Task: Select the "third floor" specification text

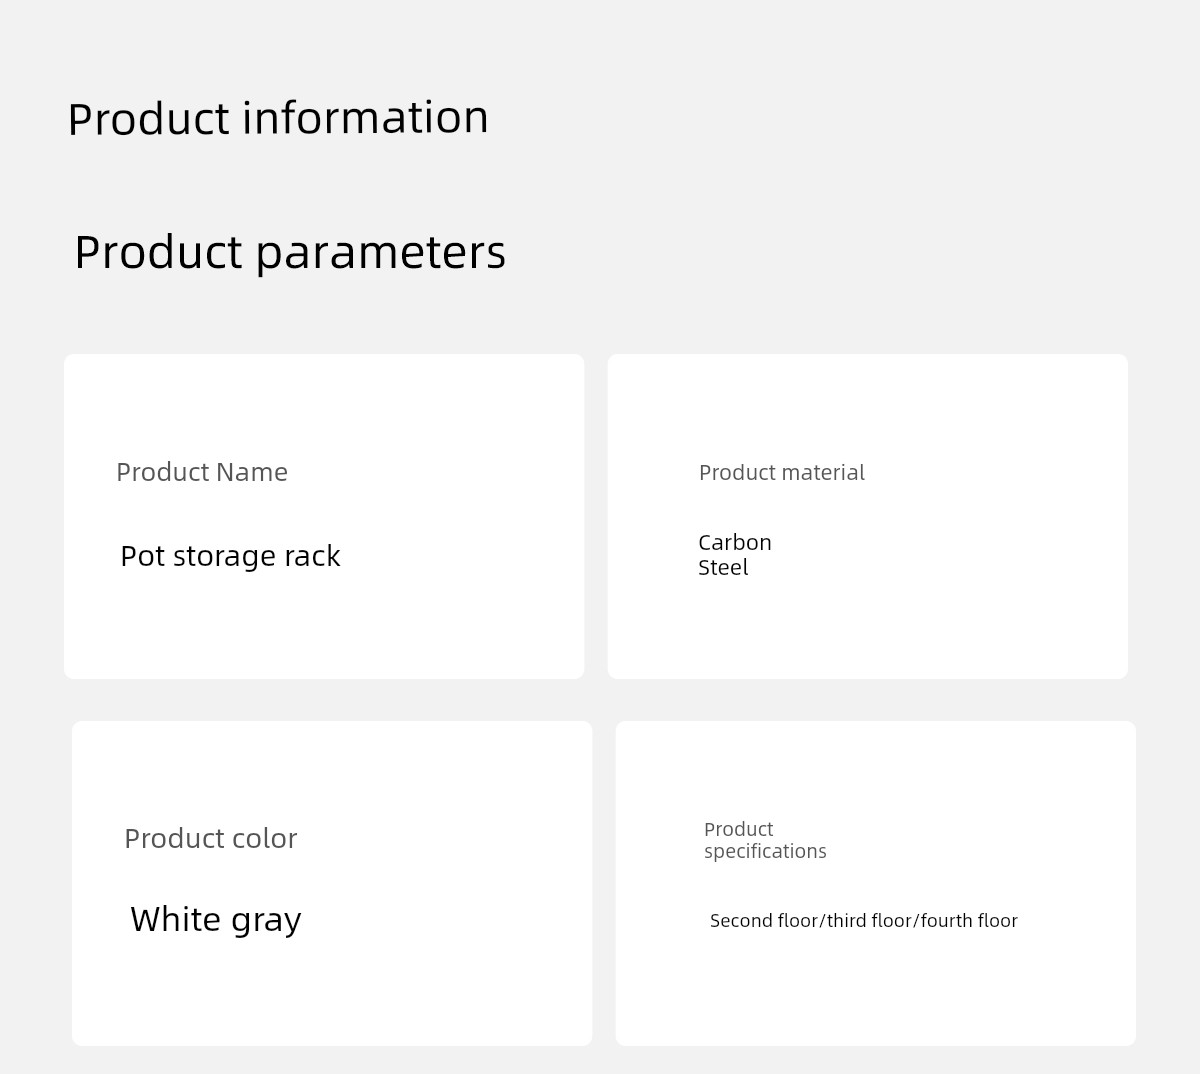Action: (x=869, y=921)
